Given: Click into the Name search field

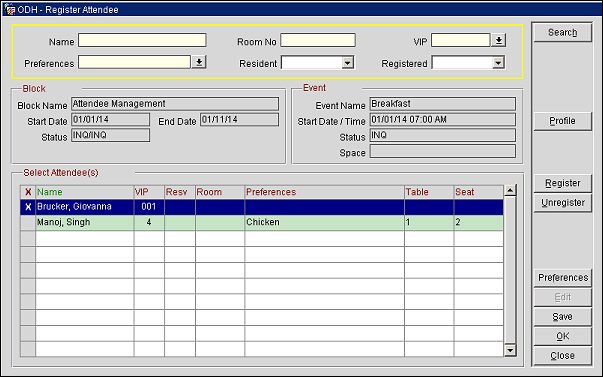Looking at the screenshot, I should (x=142, y=40).
